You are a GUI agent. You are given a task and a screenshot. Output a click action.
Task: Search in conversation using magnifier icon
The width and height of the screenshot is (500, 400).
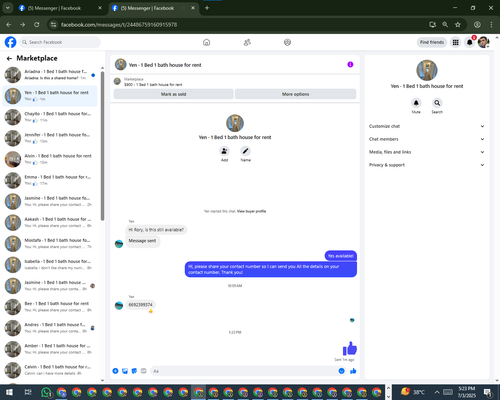point(437,103)
